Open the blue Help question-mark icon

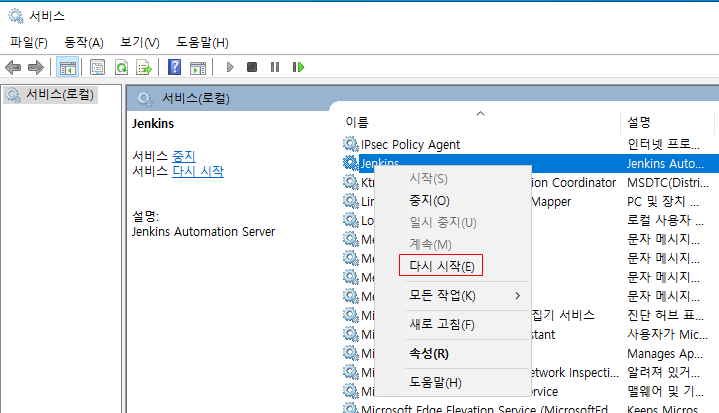tap(174, 67)
